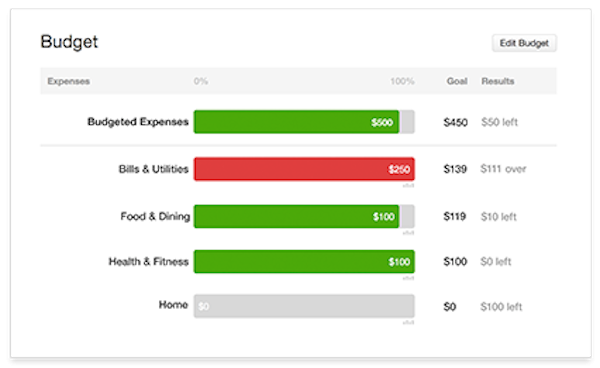Click the Goal column header
Image resolution: width=600 pixels, height=368 pixels.
[457, 81]
